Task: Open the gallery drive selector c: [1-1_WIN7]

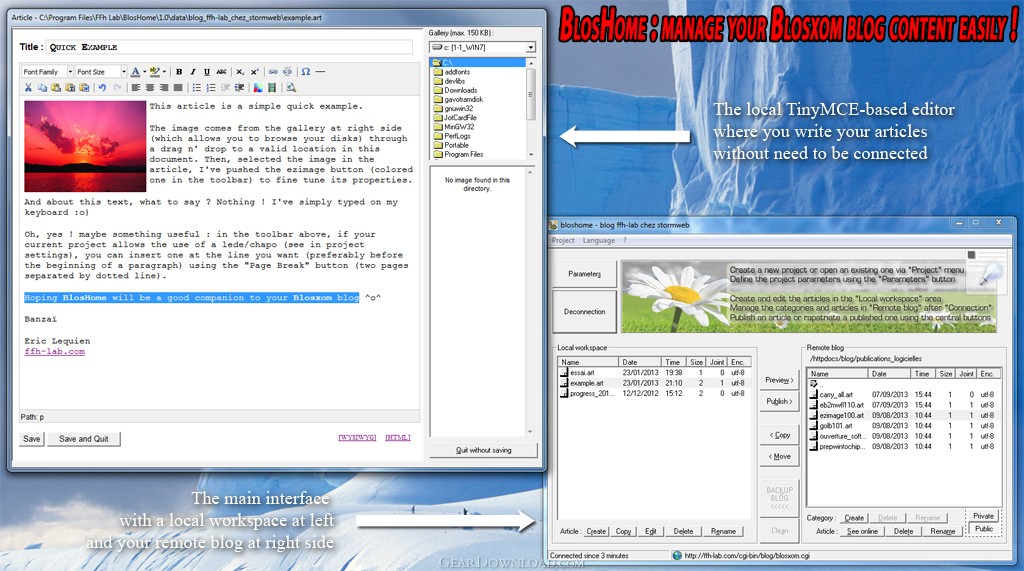Action: click(x=483, y=47)
